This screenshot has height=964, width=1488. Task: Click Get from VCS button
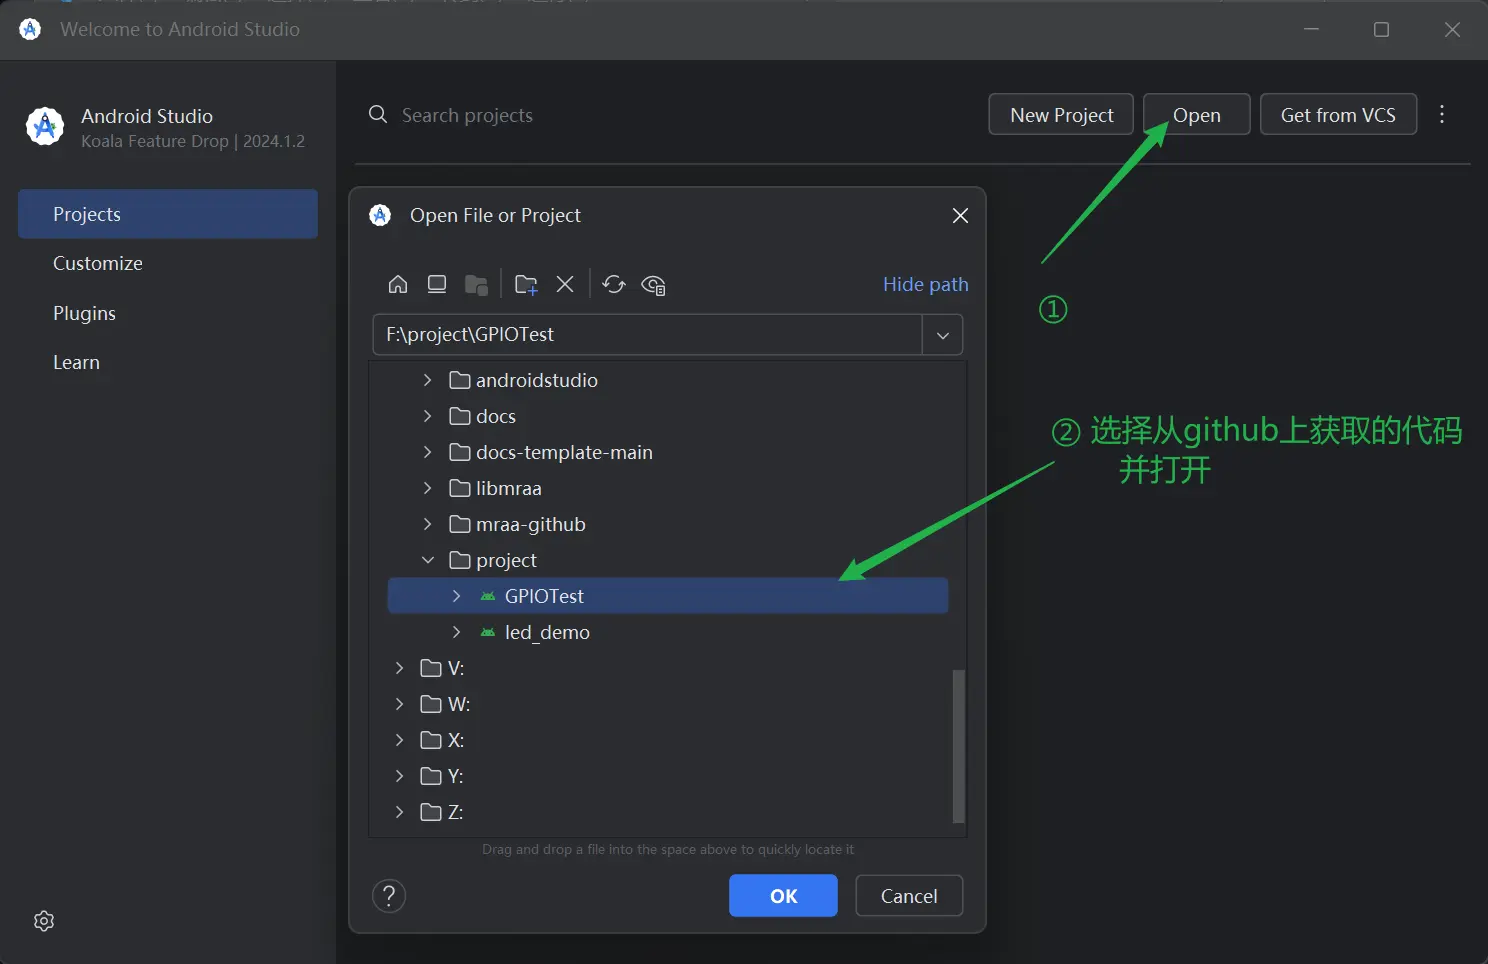pyautogui.click(x=1338, y=114)
